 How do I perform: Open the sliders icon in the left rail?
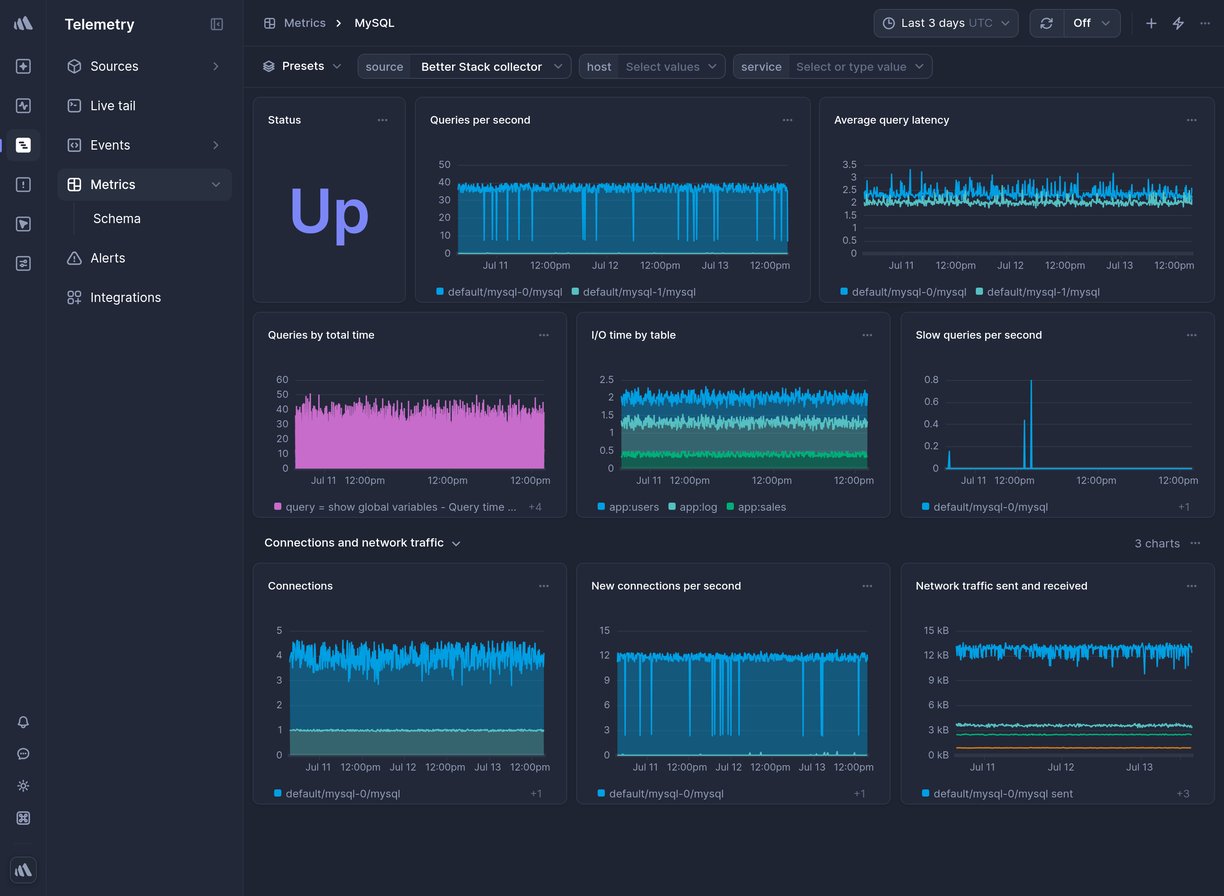(23, 263)
